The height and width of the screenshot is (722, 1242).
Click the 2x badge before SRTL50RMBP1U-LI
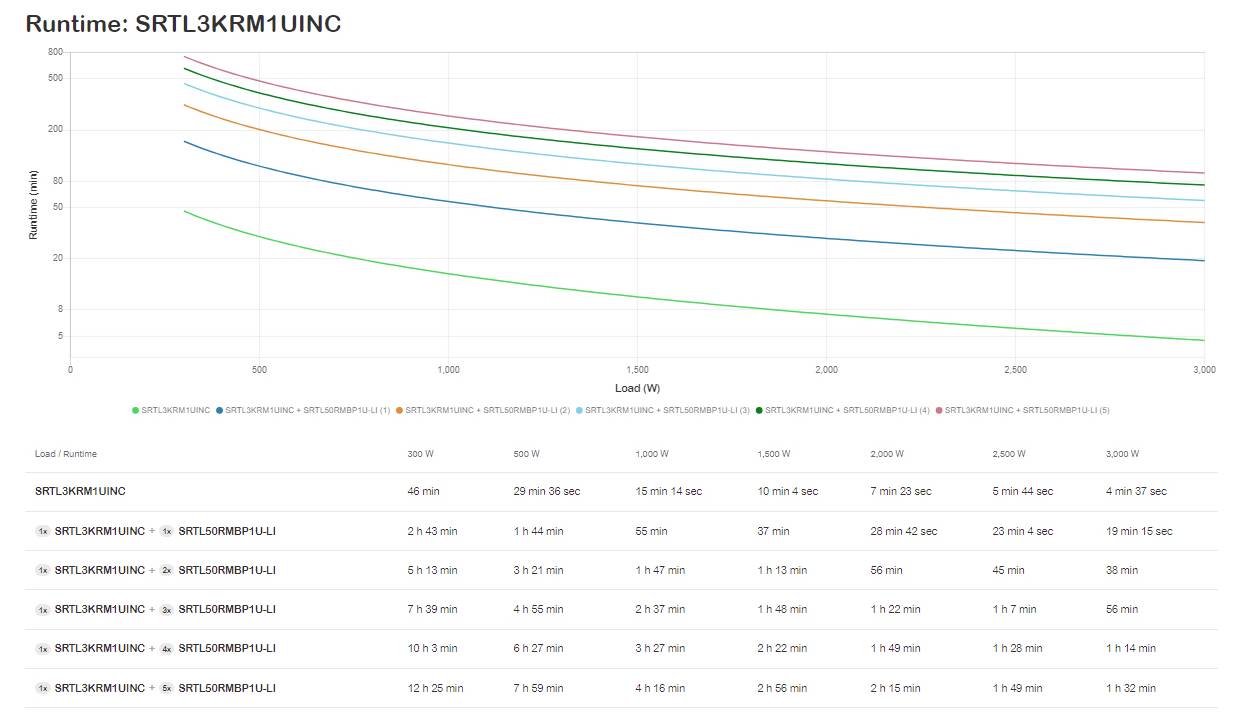tap(167, 570)
